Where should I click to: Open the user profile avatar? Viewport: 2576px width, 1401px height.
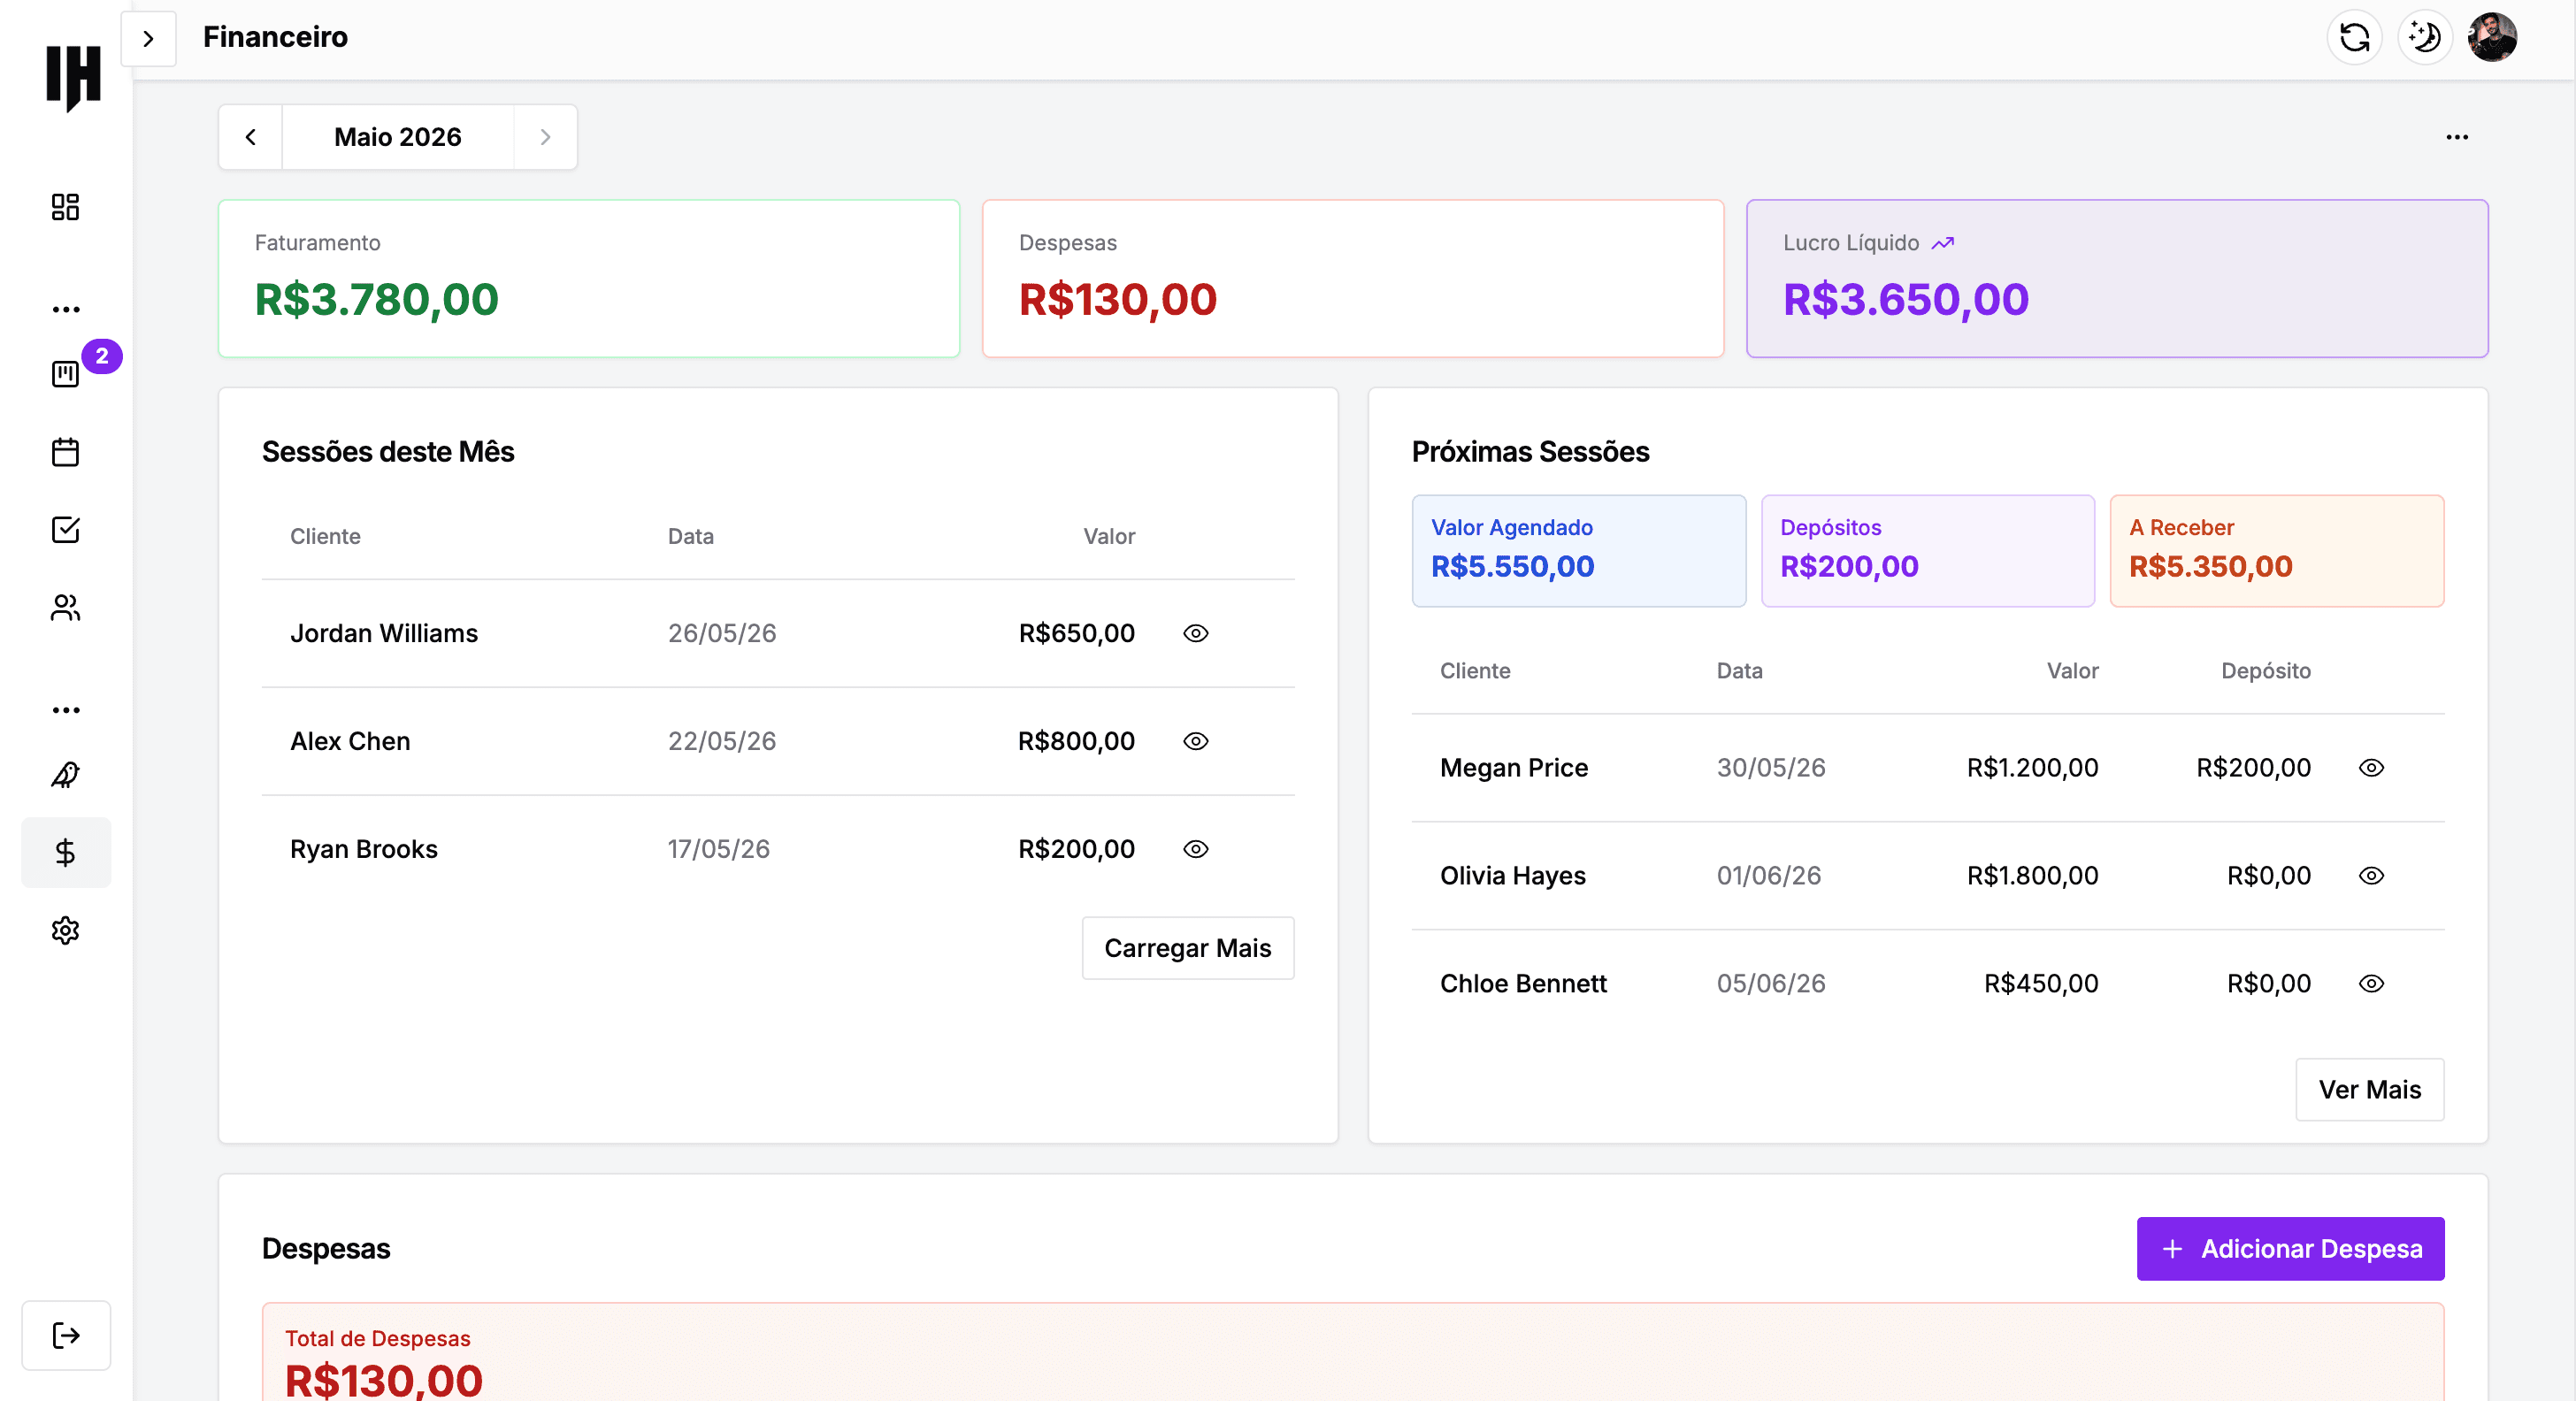tap(2493, 38)
